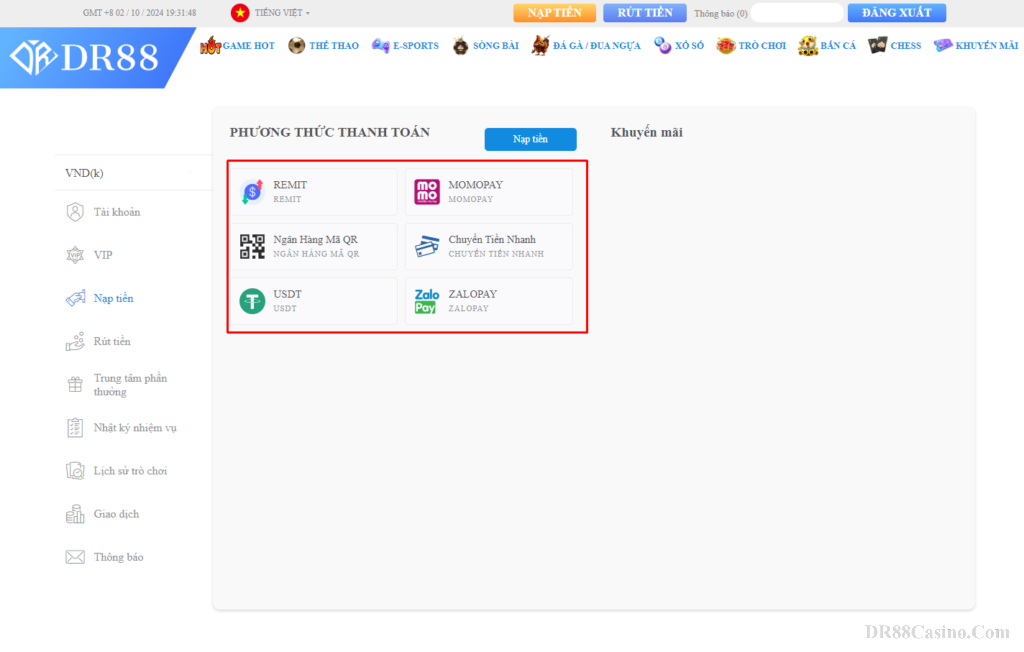1024x652 pixels.
Task: Click the DR88 logo
Action: click(x=85, y=57)
